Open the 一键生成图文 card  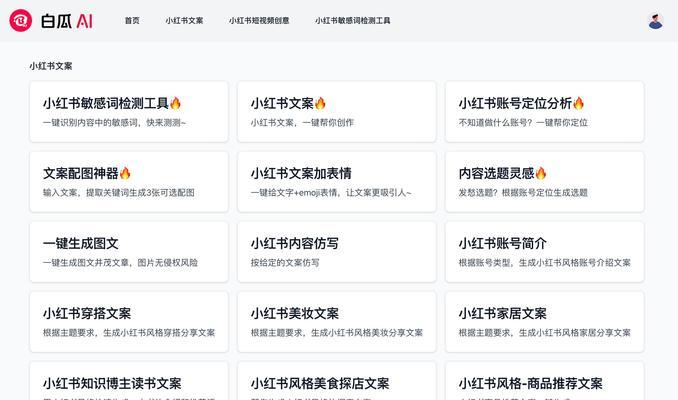point(129,252)
